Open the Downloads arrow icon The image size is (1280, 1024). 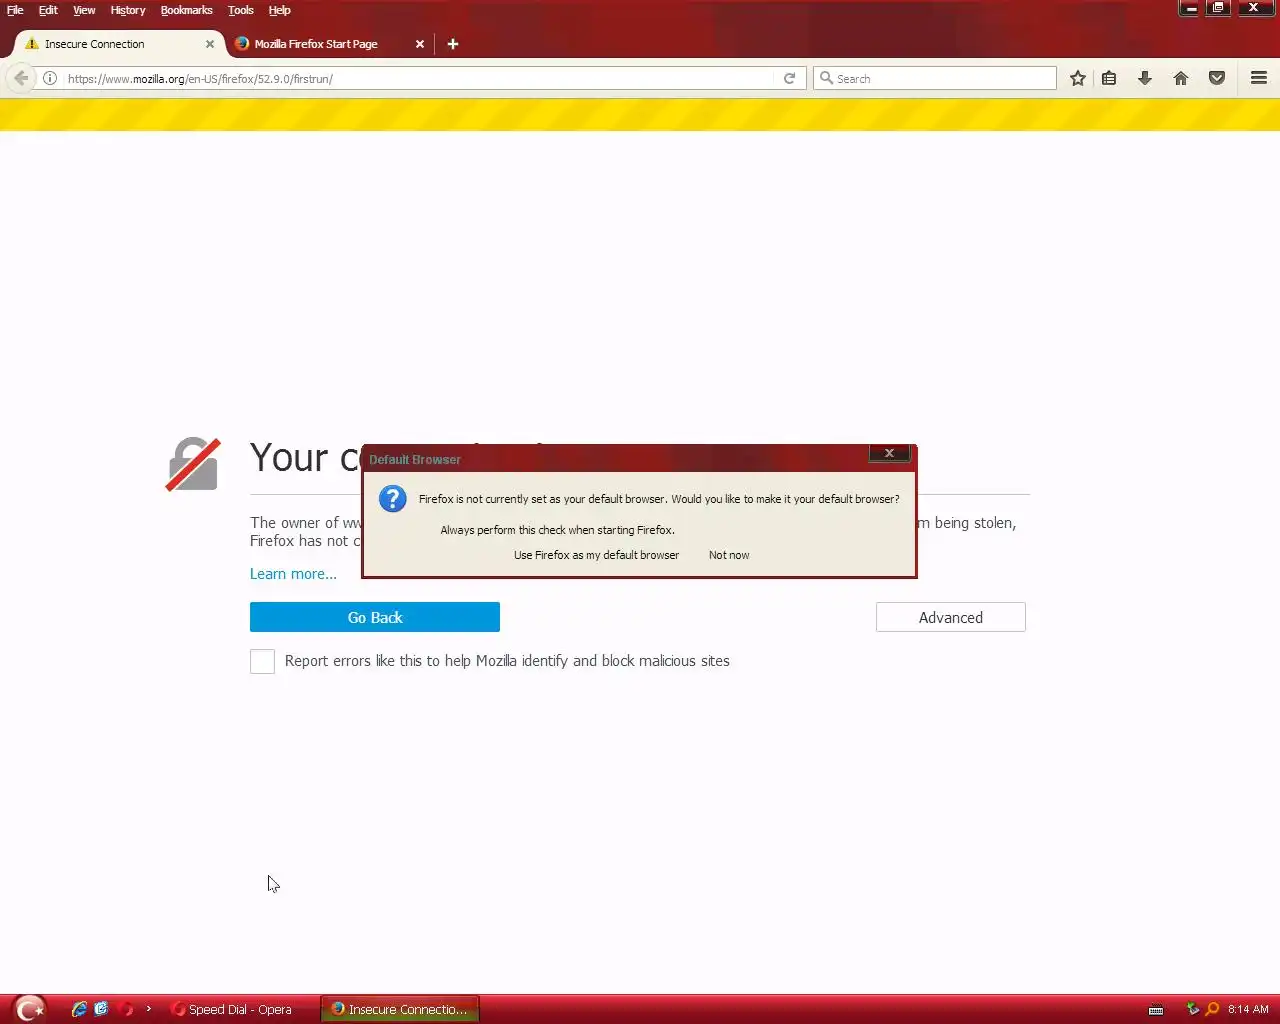[x=1145, y=78]
